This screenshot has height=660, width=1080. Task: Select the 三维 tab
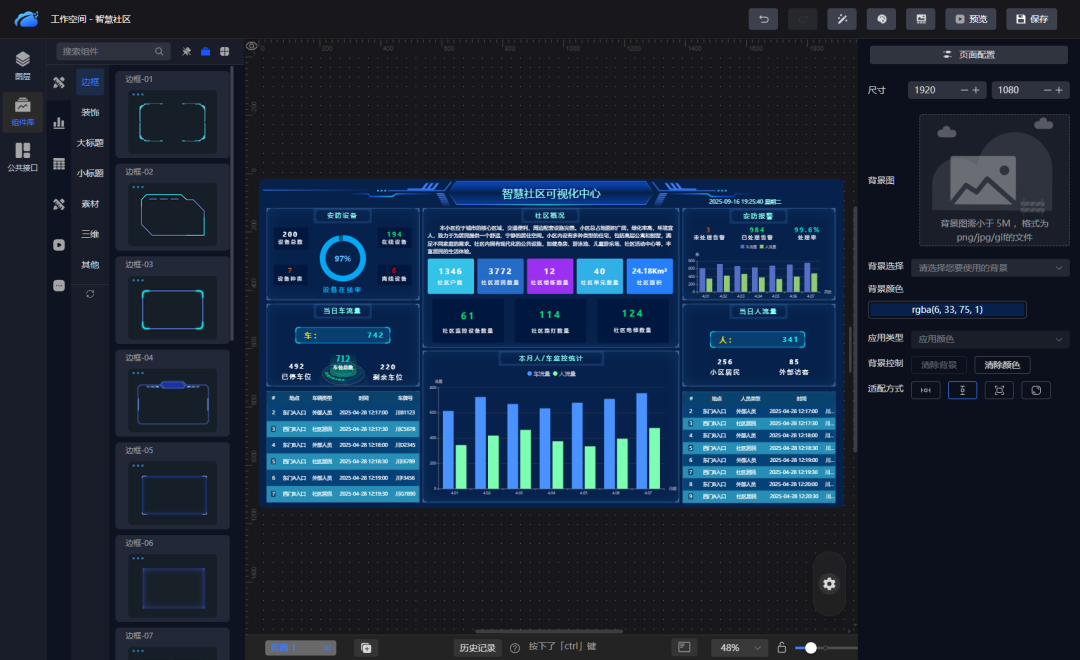point(90,234)
